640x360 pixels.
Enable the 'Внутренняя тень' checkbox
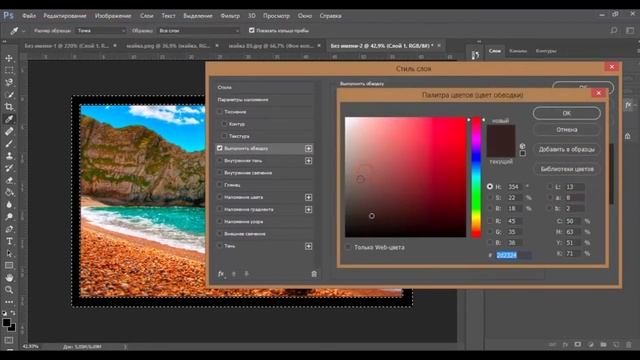[220, 160]
